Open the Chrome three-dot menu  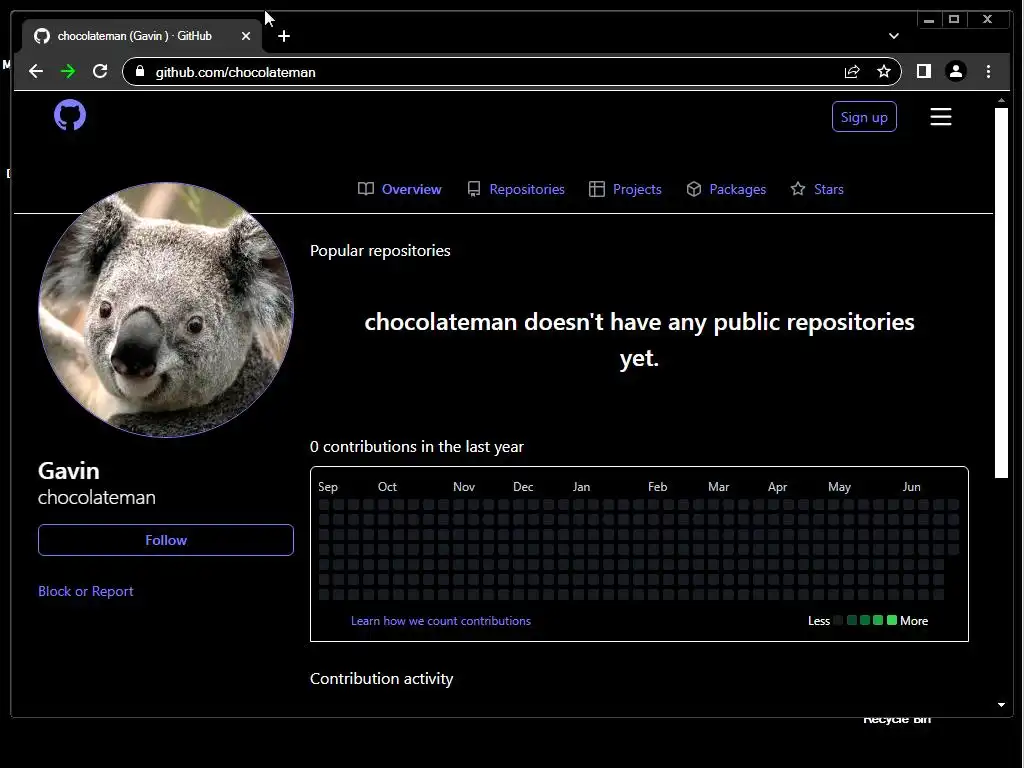988,71
